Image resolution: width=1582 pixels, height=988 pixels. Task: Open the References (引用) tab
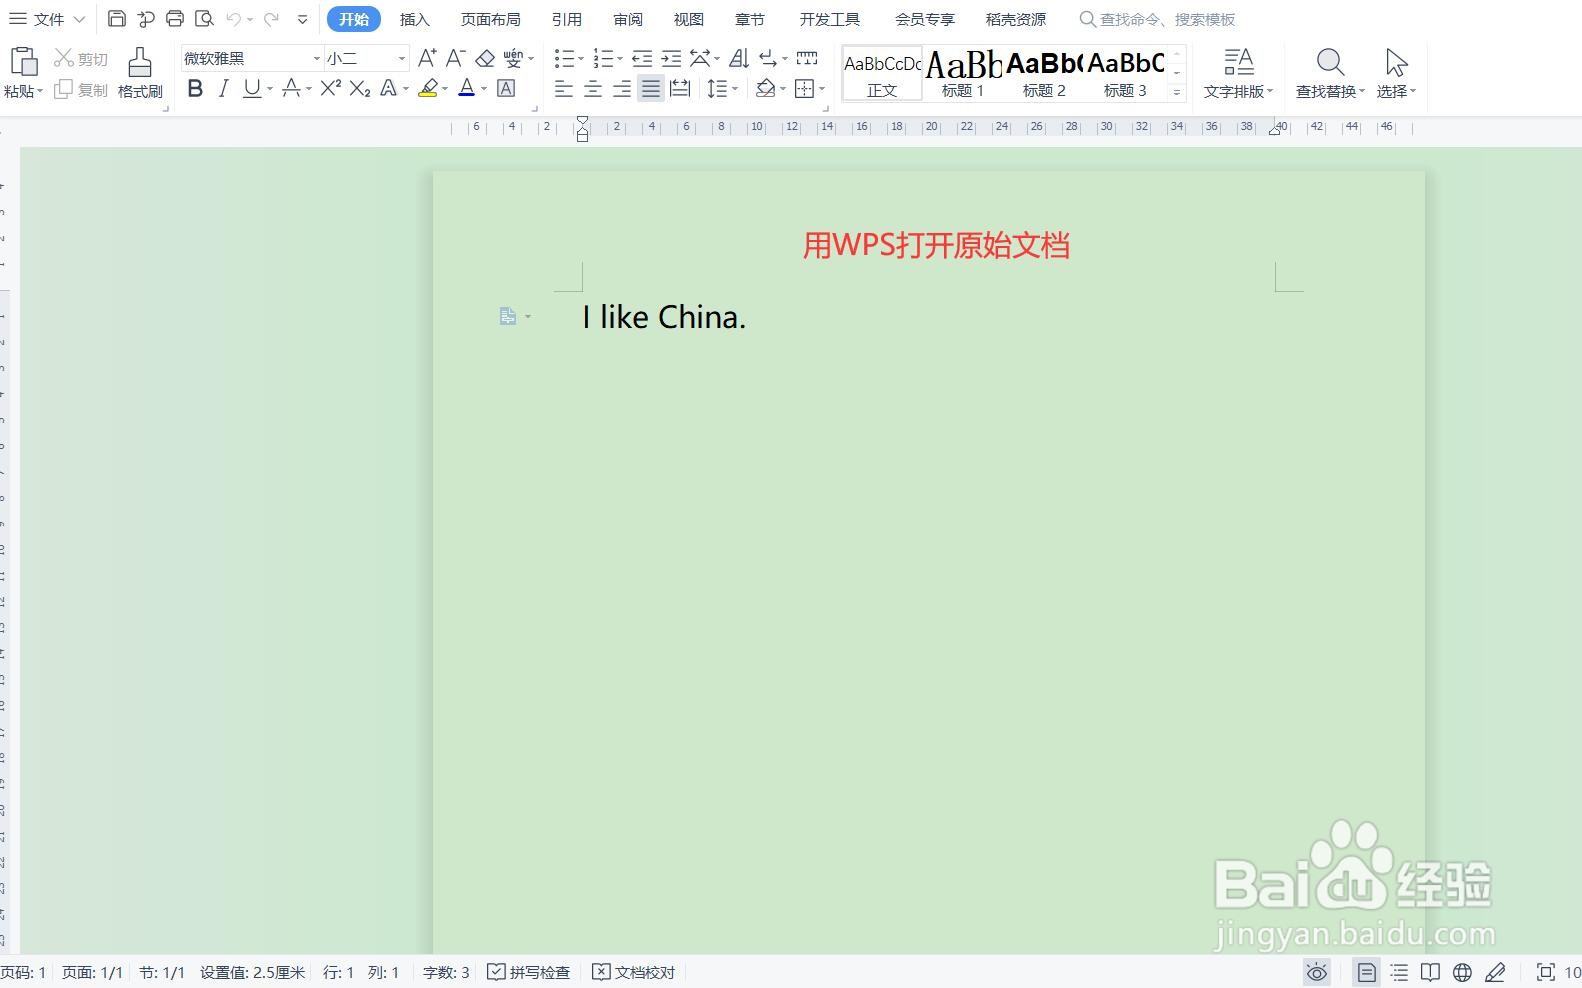click(566, 19)
